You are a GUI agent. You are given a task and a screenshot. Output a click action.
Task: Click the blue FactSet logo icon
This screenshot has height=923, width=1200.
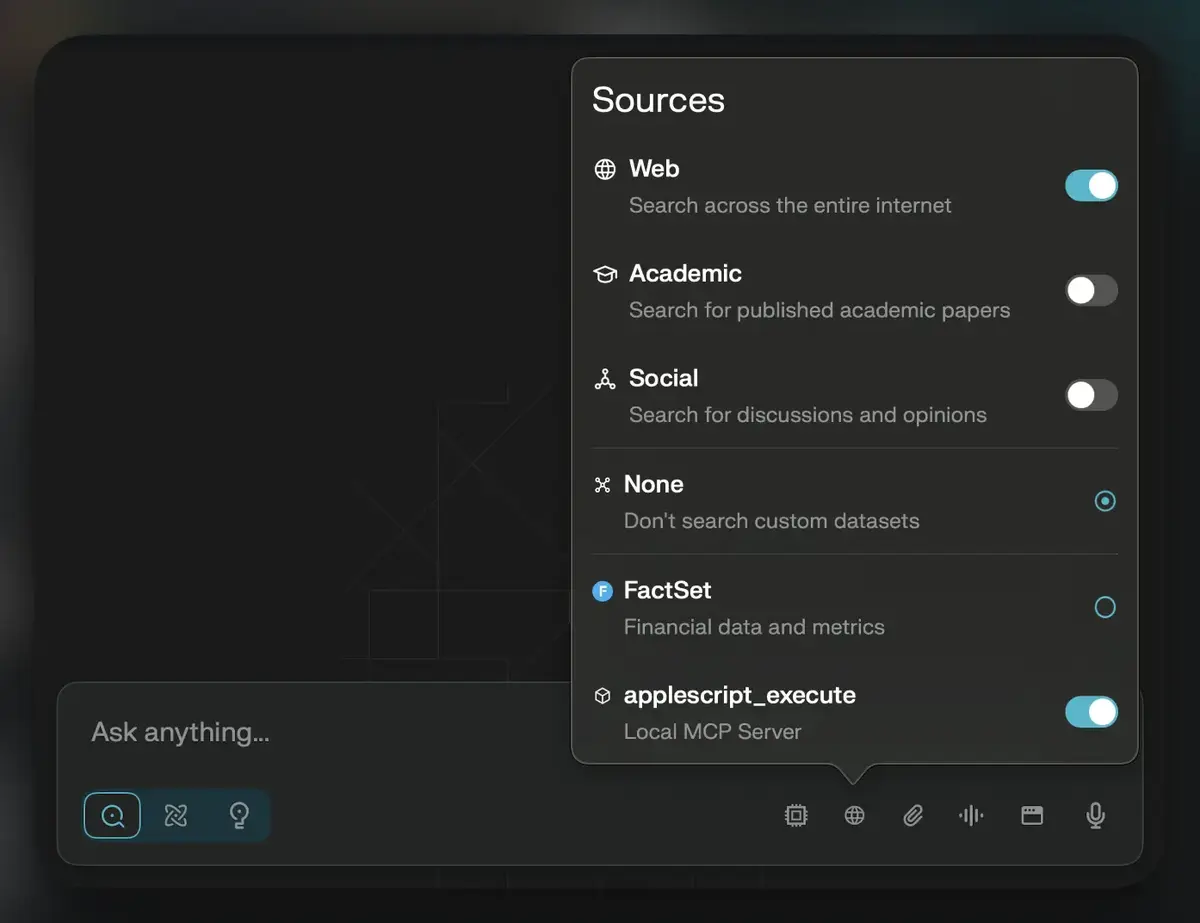click(x=602, y=592)
